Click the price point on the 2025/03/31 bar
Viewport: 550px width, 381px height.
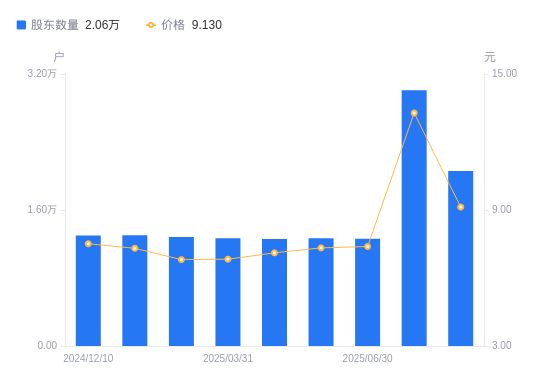tap(228, 259)
